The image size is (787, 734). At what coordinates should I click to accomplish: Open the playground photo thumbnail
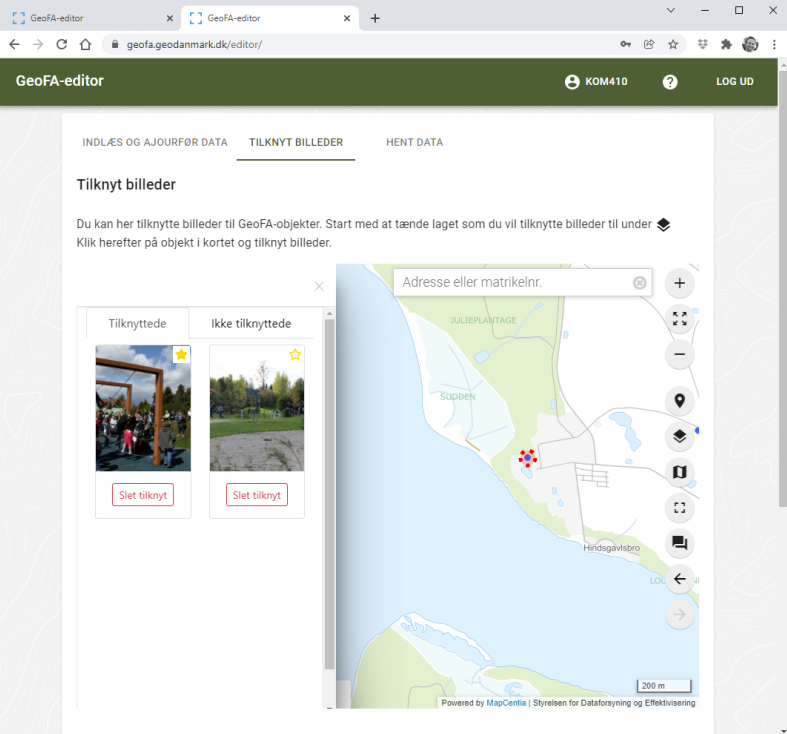tap(256, 408)
